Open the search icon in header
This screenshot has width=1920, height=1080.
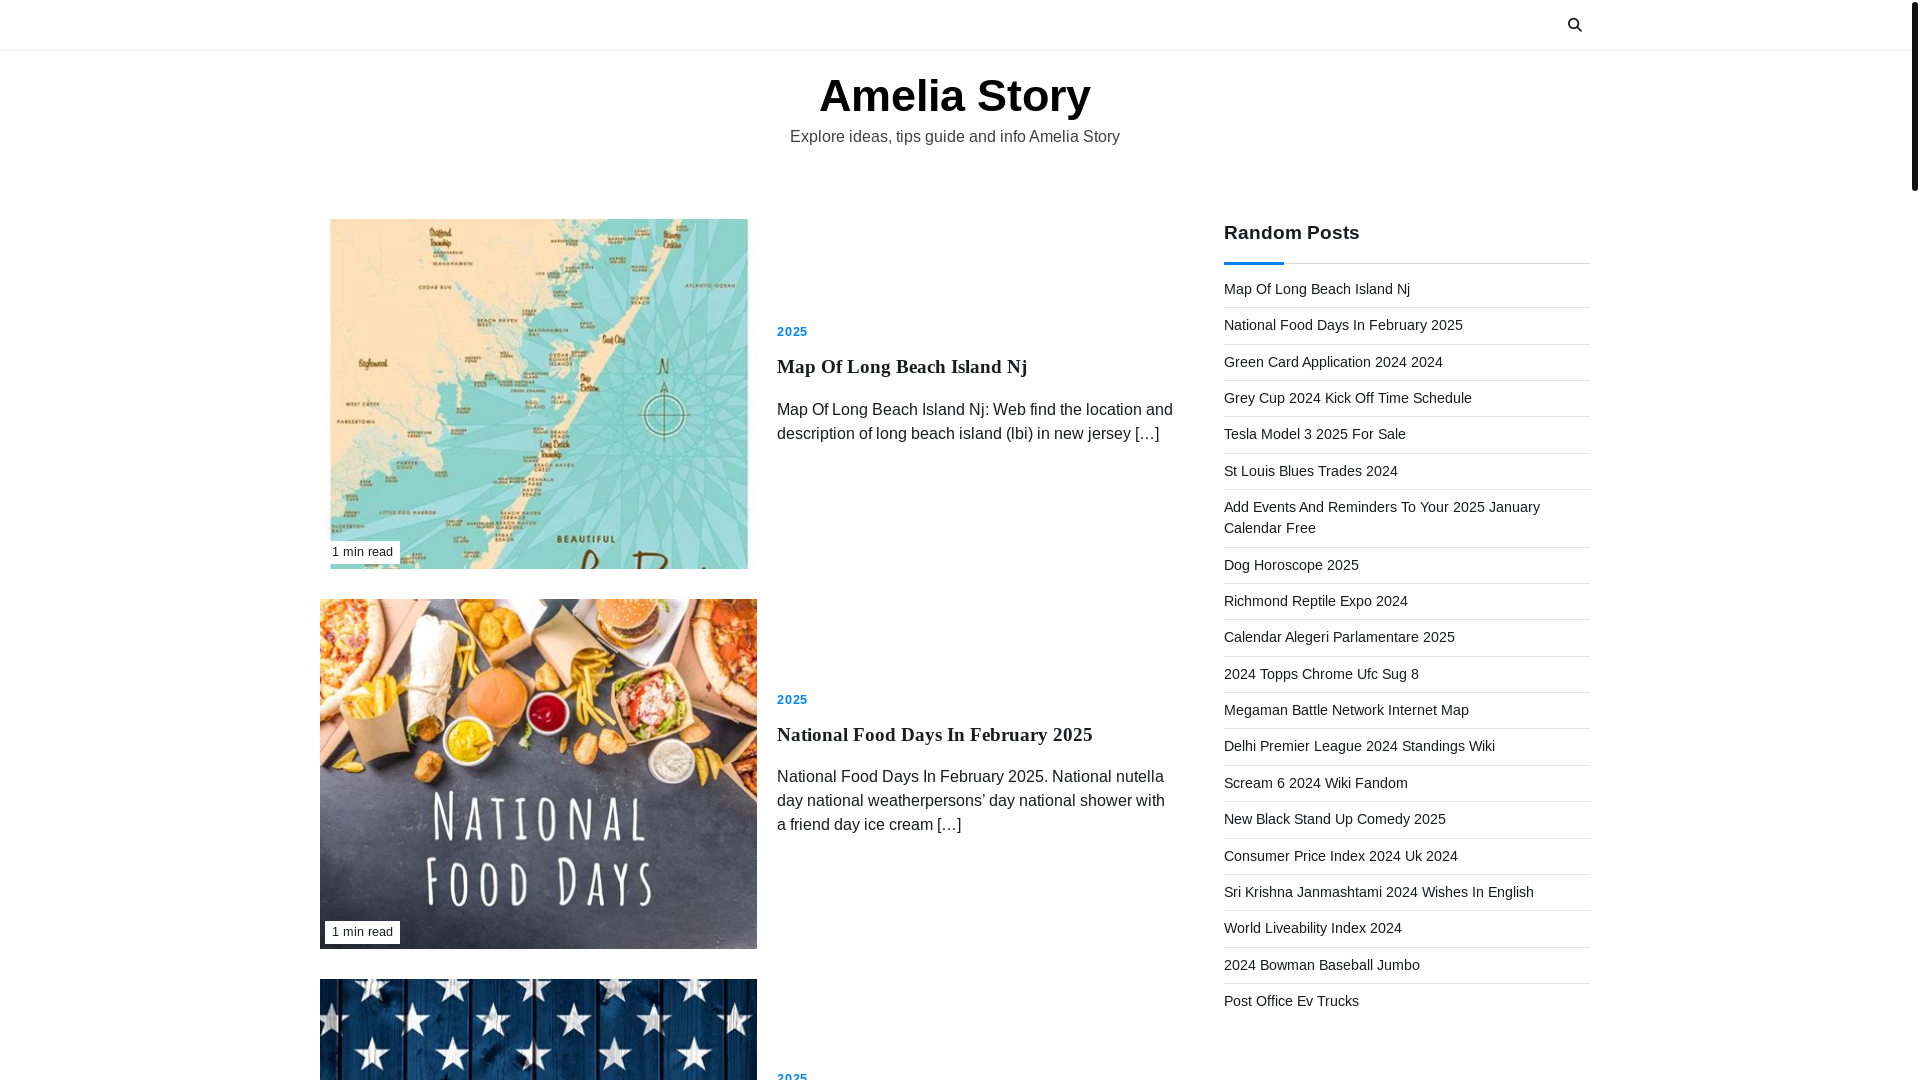click(1574, 25)
